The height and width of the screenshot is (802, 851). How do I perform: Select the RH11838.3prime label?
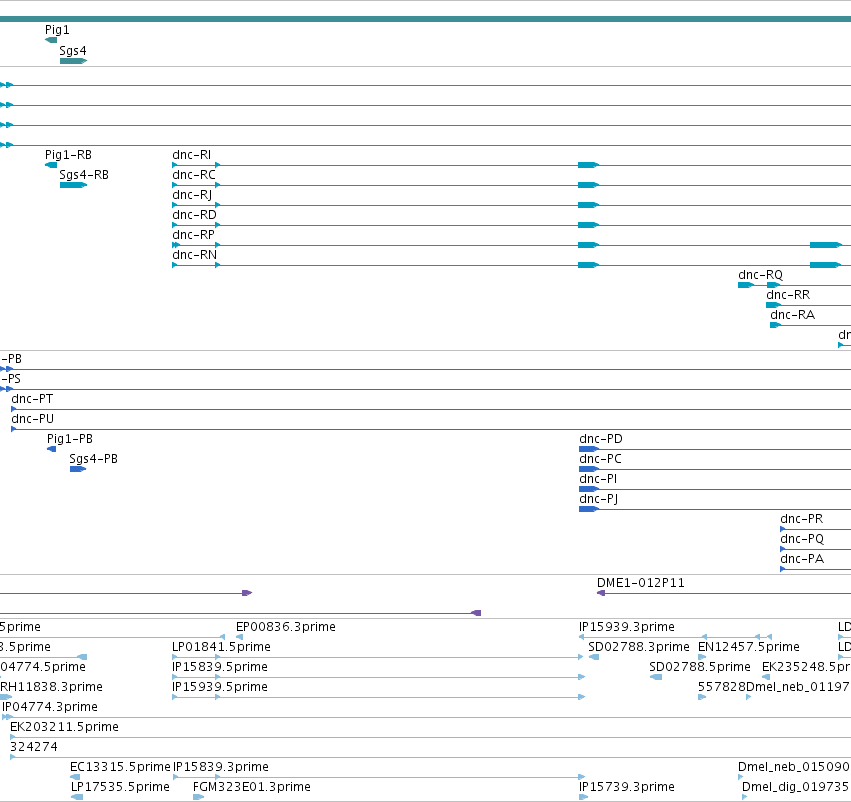52,687
